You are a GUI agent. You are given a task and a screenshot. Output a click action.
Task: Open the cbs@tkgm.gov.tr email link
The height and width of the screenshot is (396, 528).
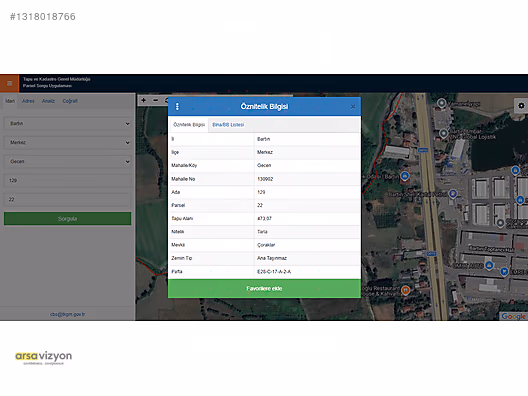[x=68, y=314]
